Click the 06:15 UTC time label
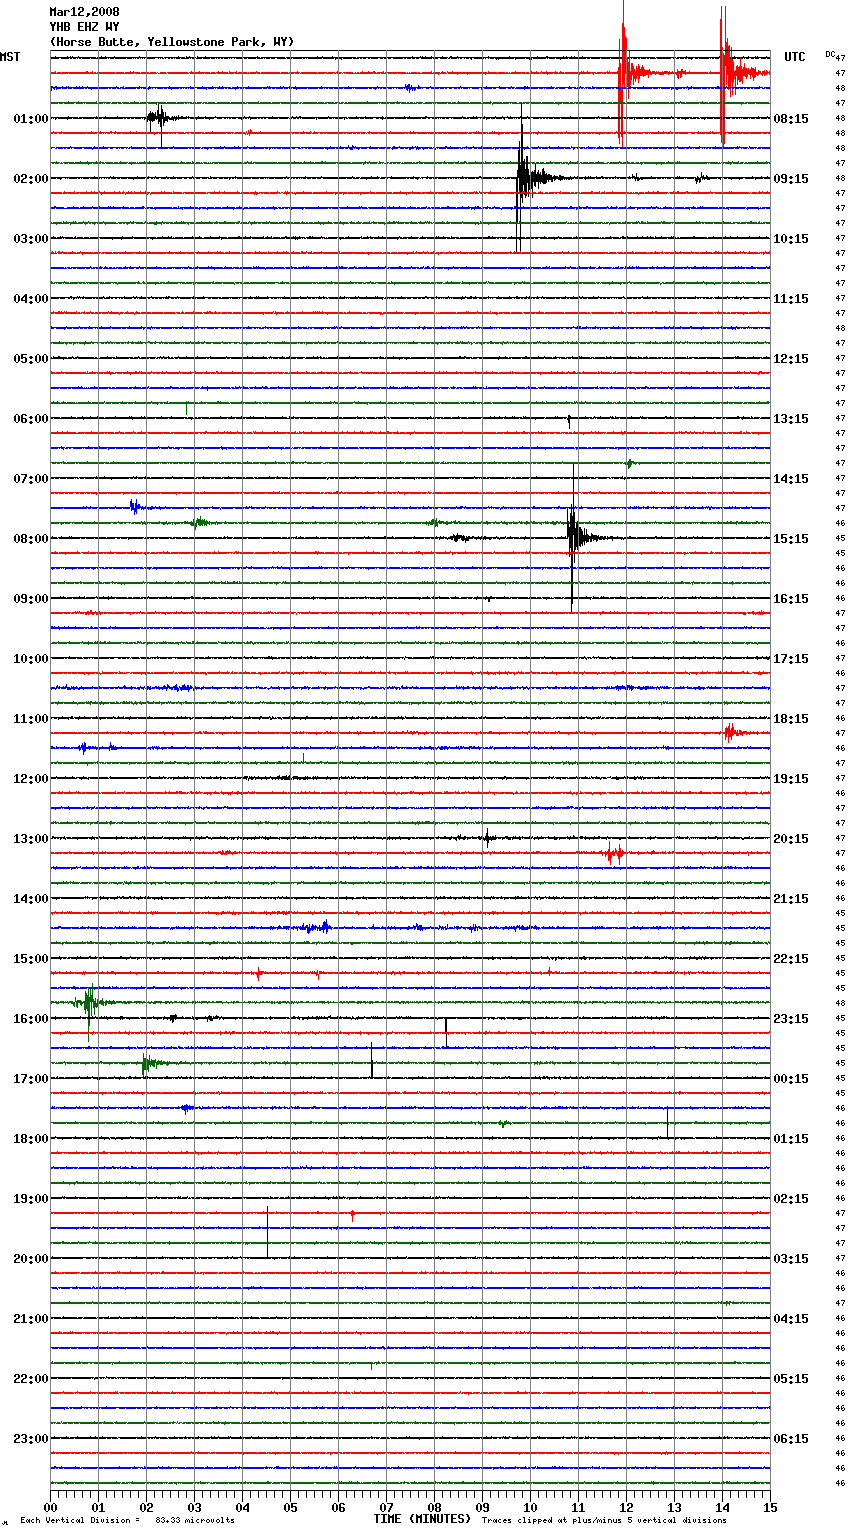 (791, 1439)
